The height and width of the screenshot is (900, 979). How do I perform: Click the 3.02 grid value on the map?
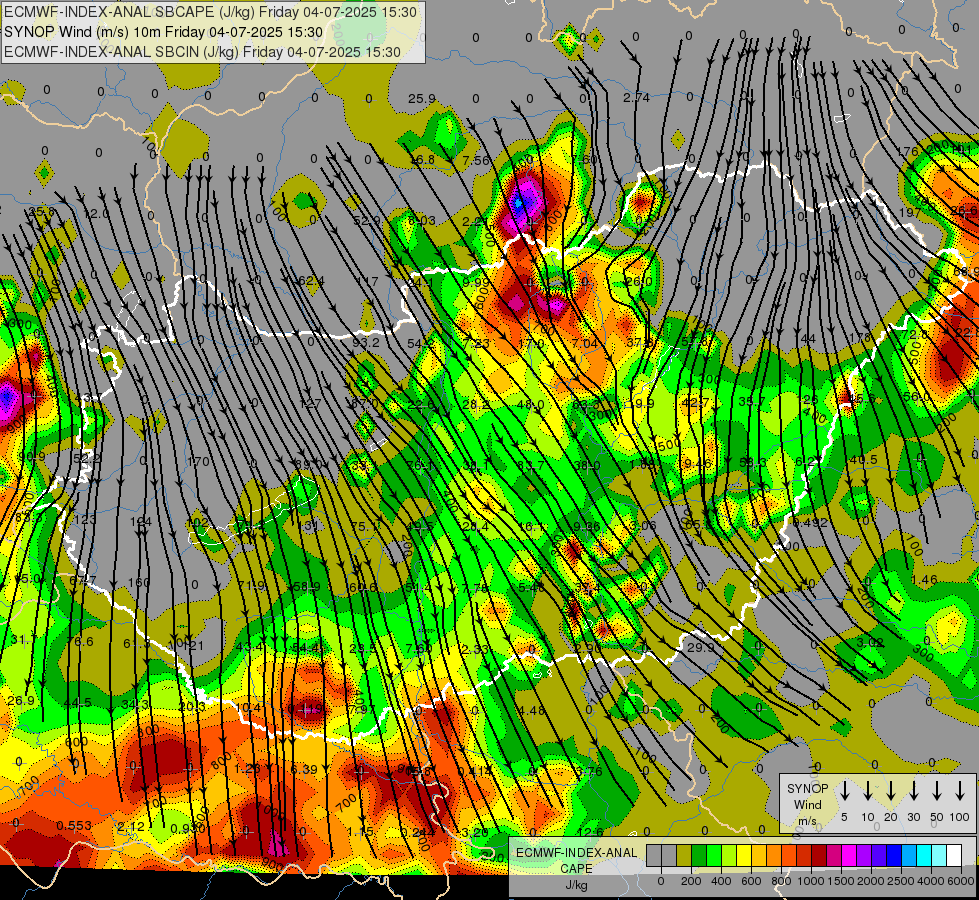pos(870,642)
